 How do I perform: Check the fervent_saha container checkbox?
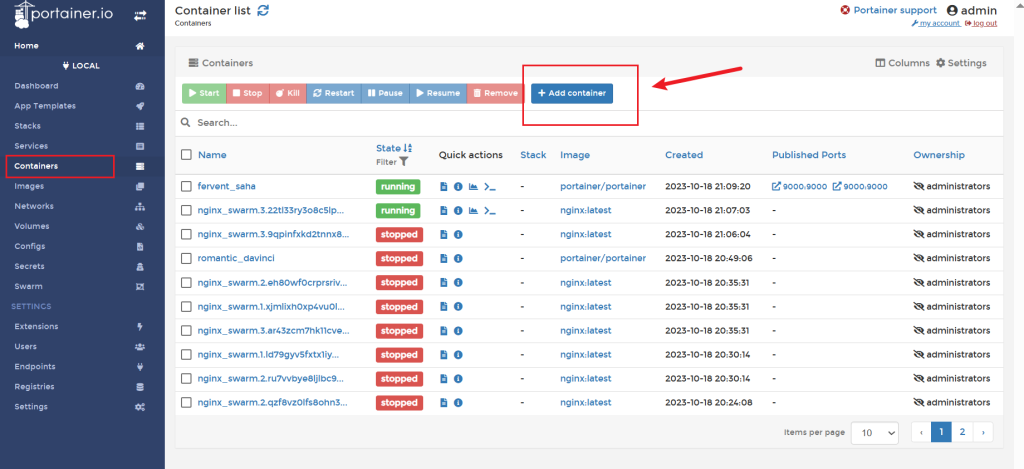(x=186, y=187)
